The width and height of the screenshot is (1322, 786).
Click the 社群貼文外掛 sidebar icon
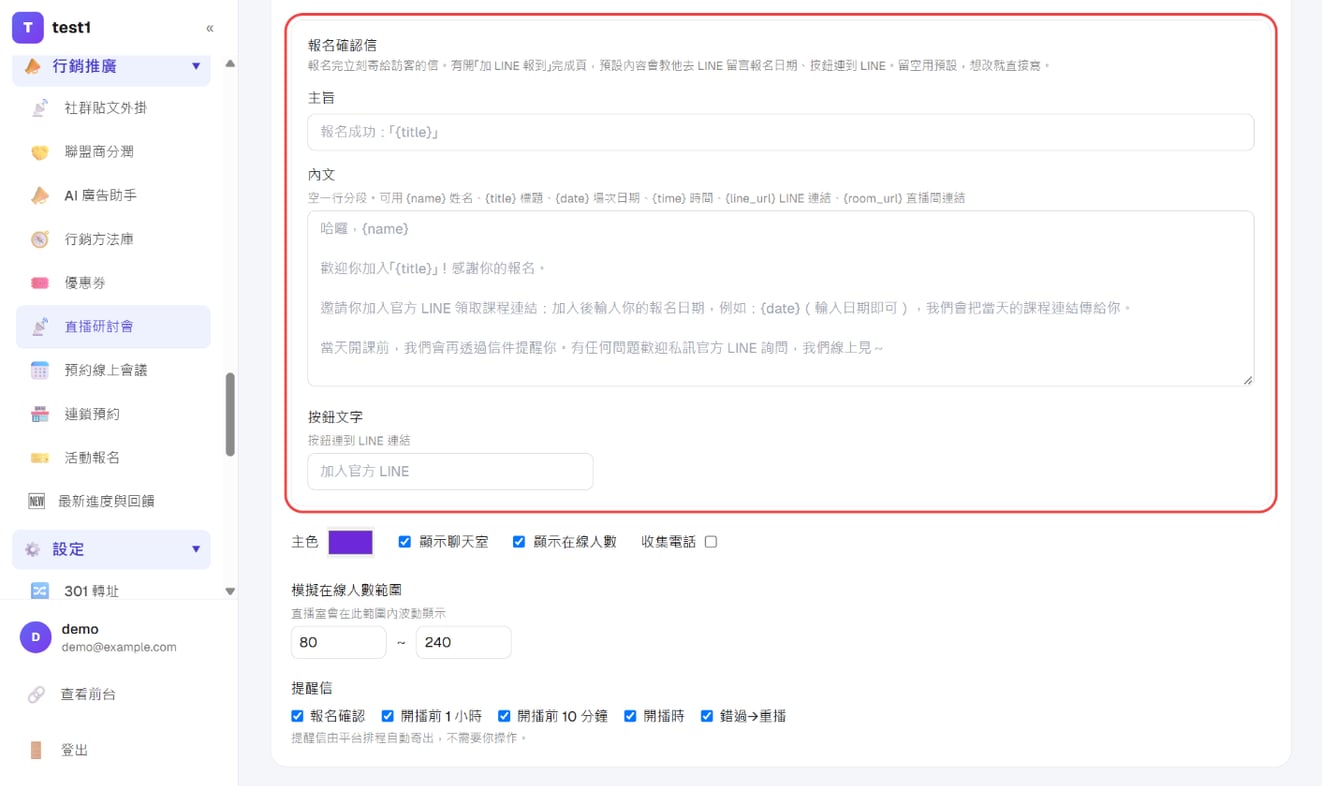click(x=40, y=108)
